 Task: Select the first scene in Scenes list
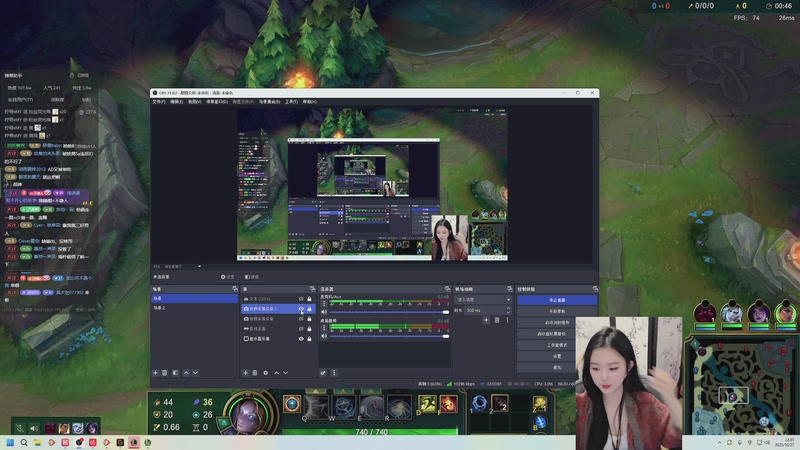(x=194, y=298)
